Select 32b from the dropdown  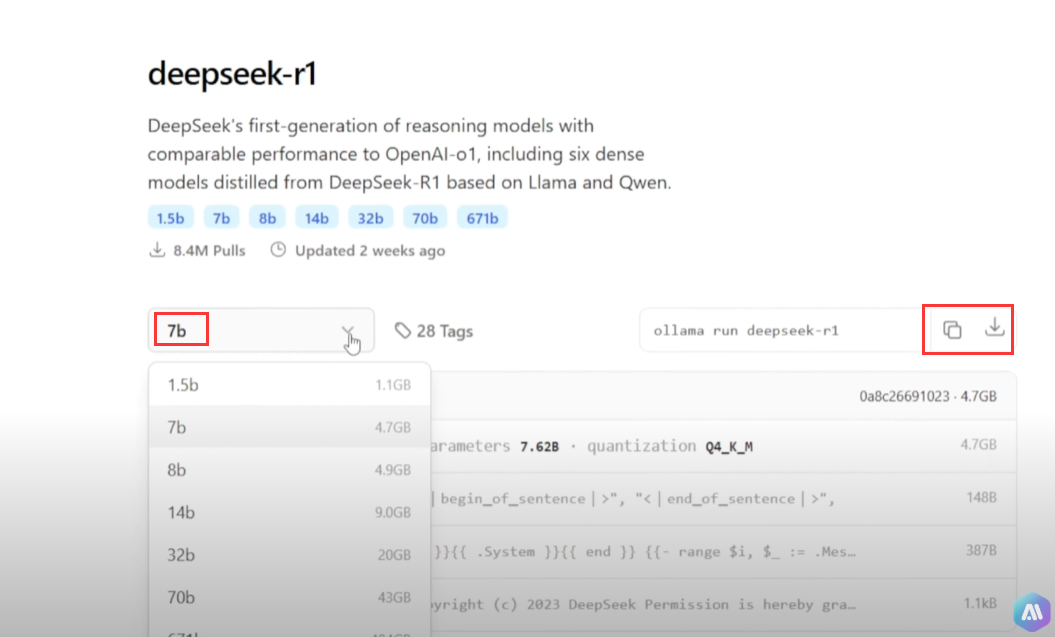pyautogui.click(x=289, y=554)
